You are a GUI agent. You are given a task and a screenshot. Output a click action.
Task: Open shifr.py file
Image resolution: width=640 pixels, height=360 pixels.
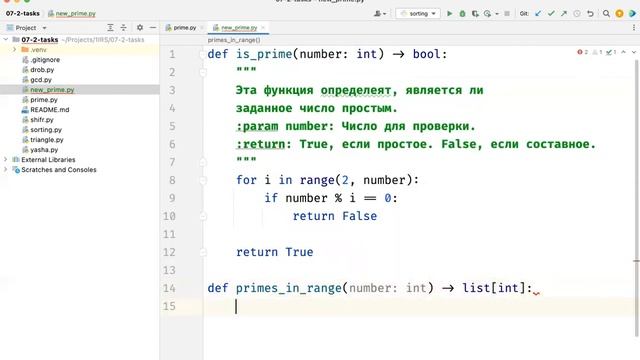coord(42,120)
